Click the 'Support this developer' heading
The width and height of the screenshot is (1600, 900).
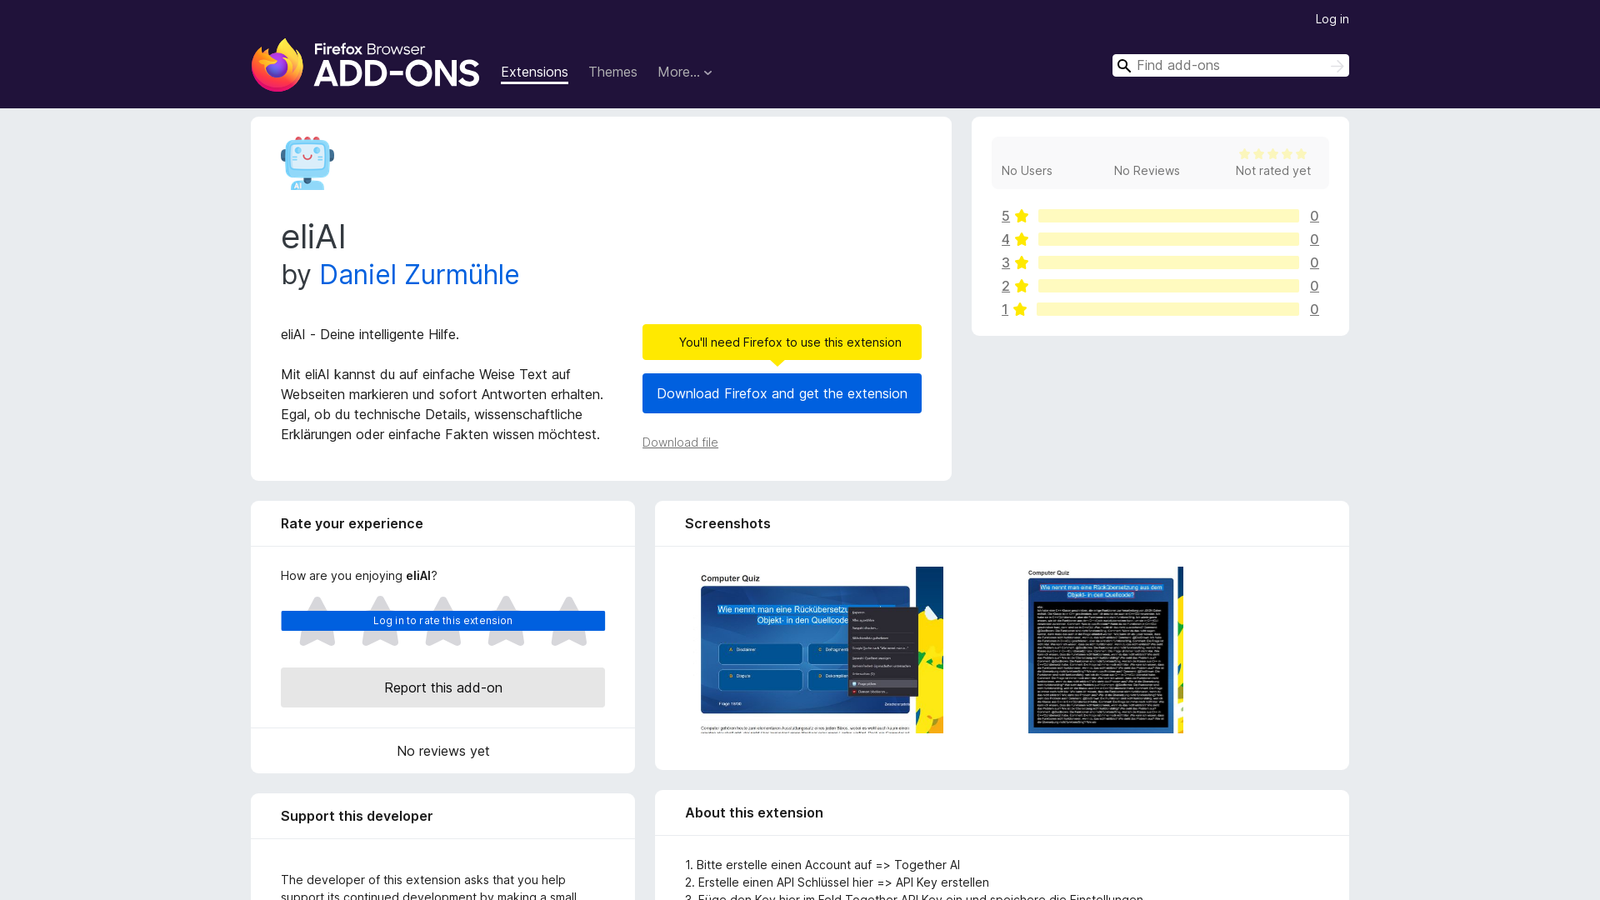357,816
